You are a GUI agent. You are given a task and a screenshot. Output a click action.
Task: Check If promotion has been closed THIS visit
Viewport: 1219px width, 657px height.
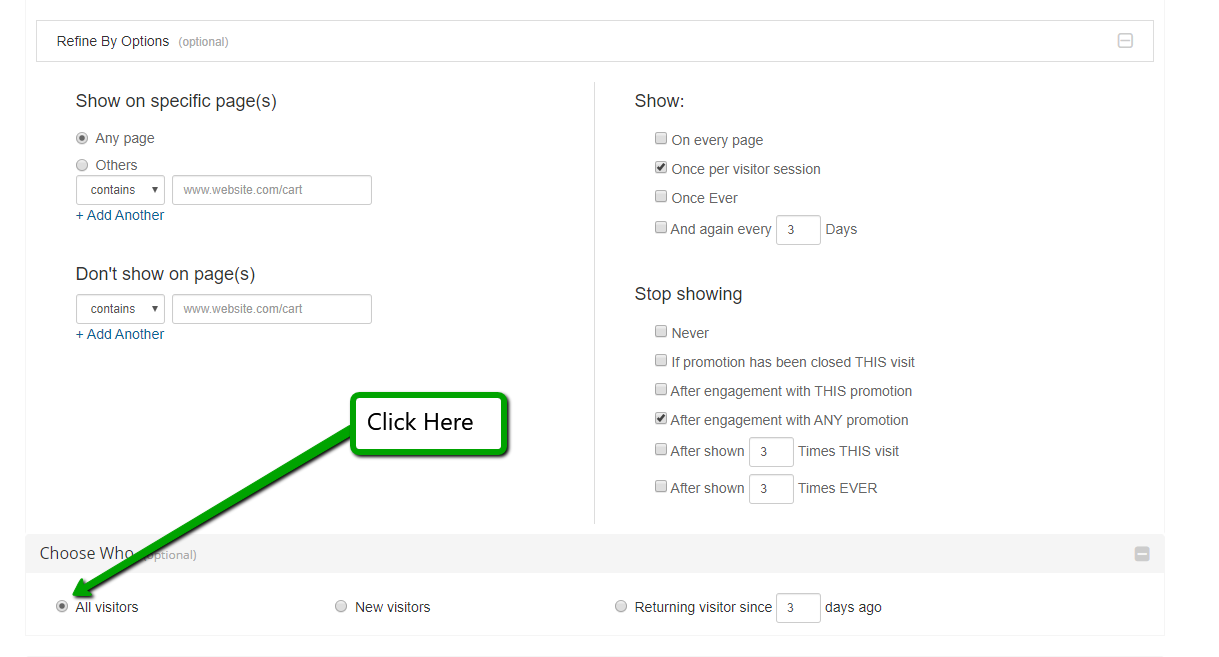pos(661,361)
